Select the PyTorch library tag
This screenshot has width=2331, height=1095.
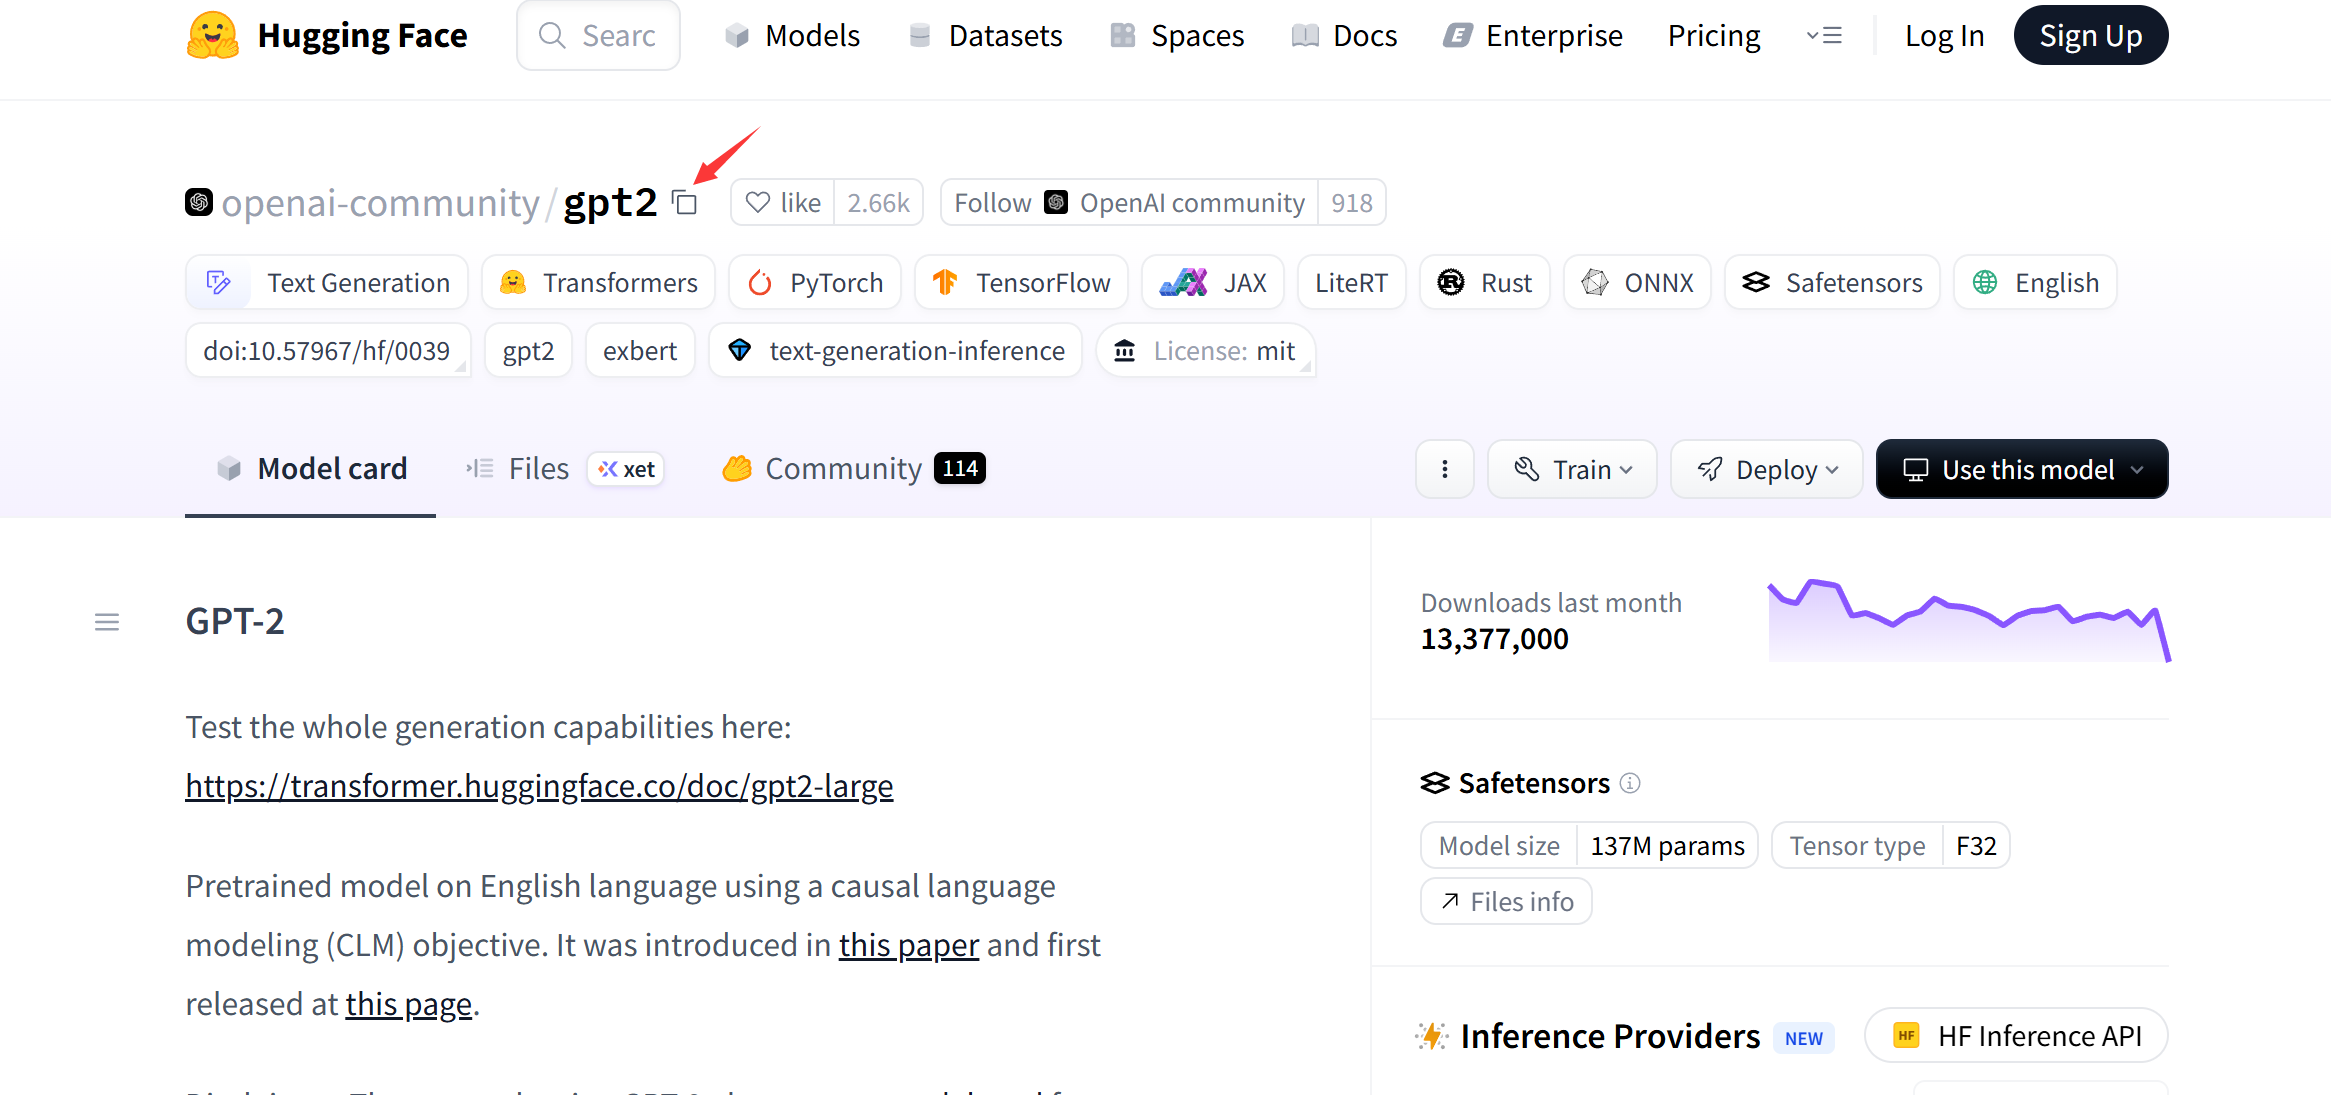click(815, 283)
